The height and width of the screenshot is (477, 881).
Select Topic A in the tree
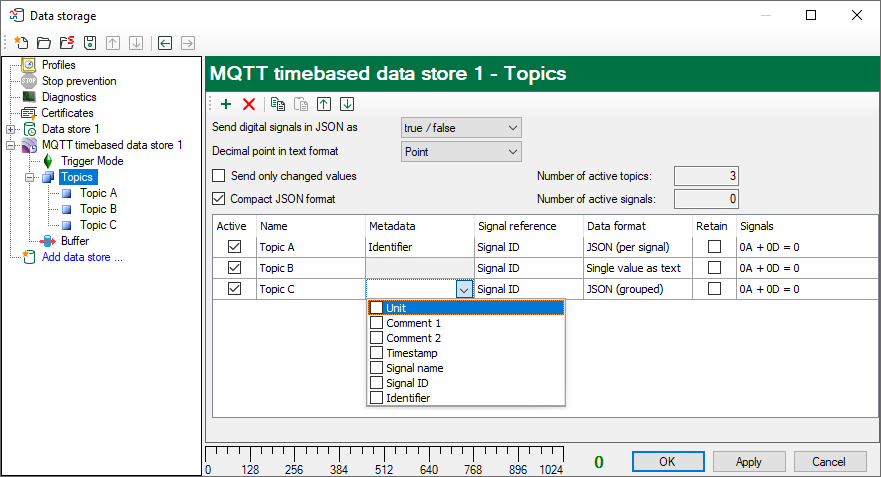[98, 193]
